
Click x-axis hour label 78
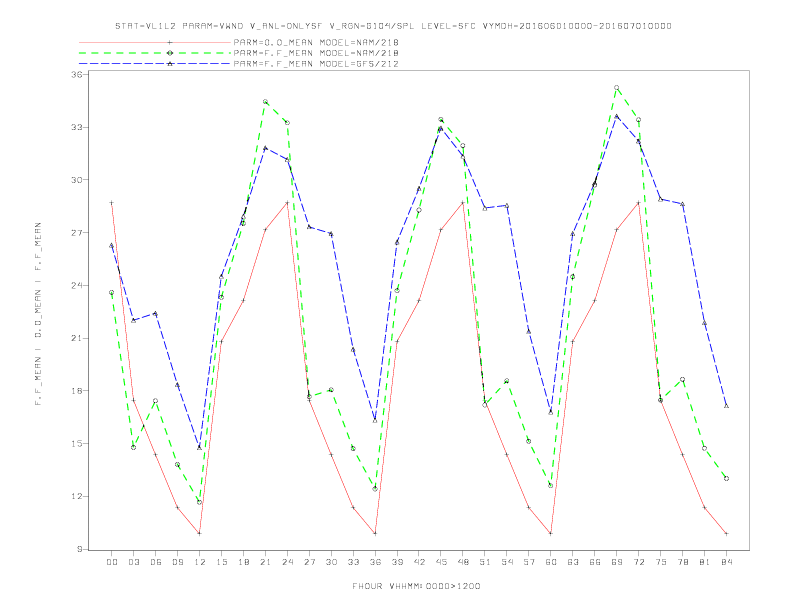click(x=682, y=562)
